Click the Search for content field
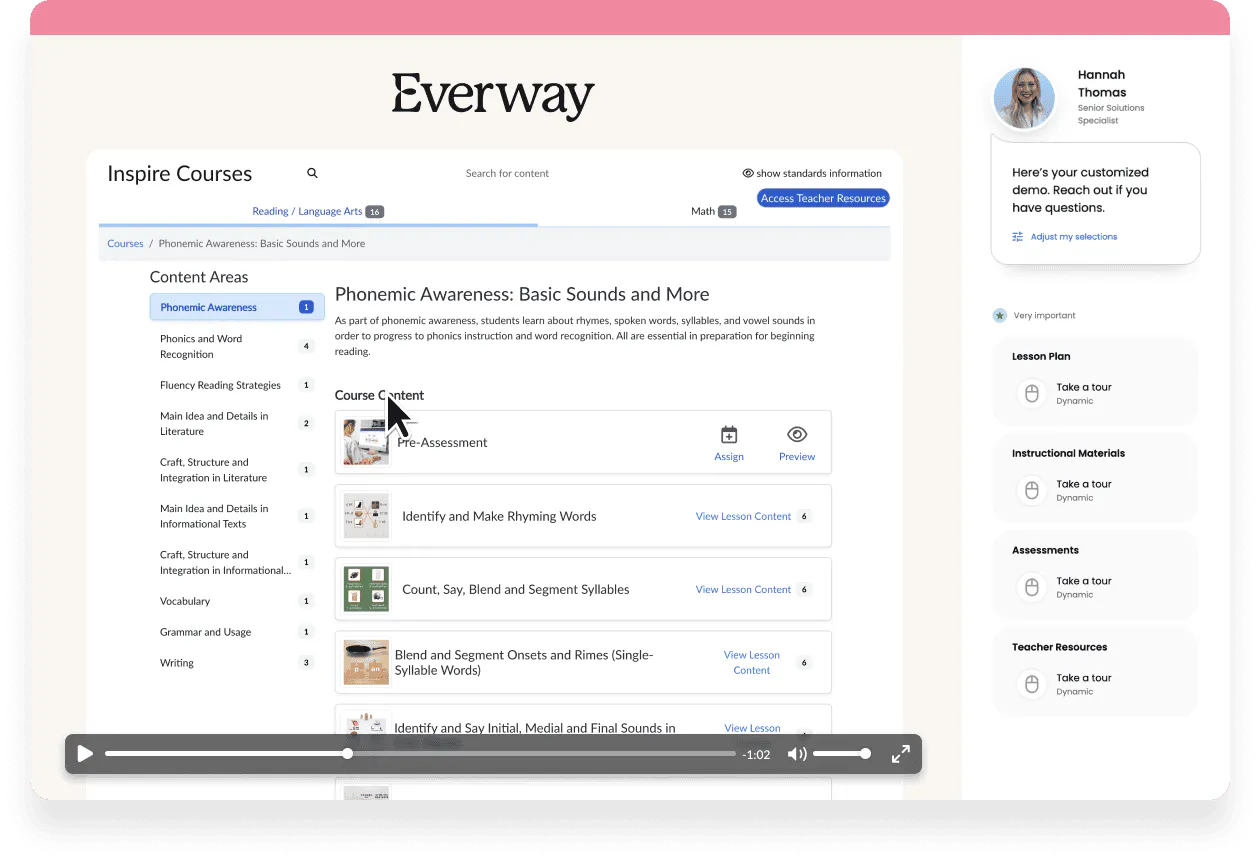 pyautogui.click(x=507, y=173)
